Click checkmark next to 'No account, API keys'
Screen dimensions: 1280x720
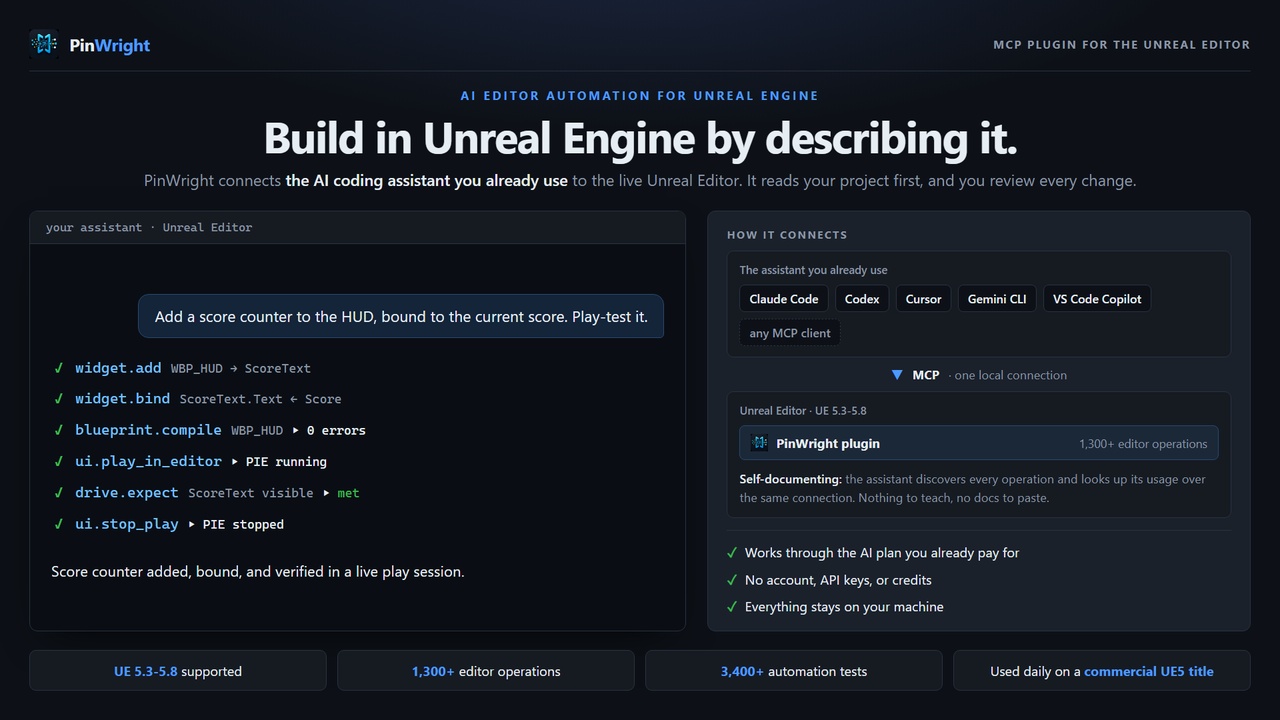coord(733,580)
